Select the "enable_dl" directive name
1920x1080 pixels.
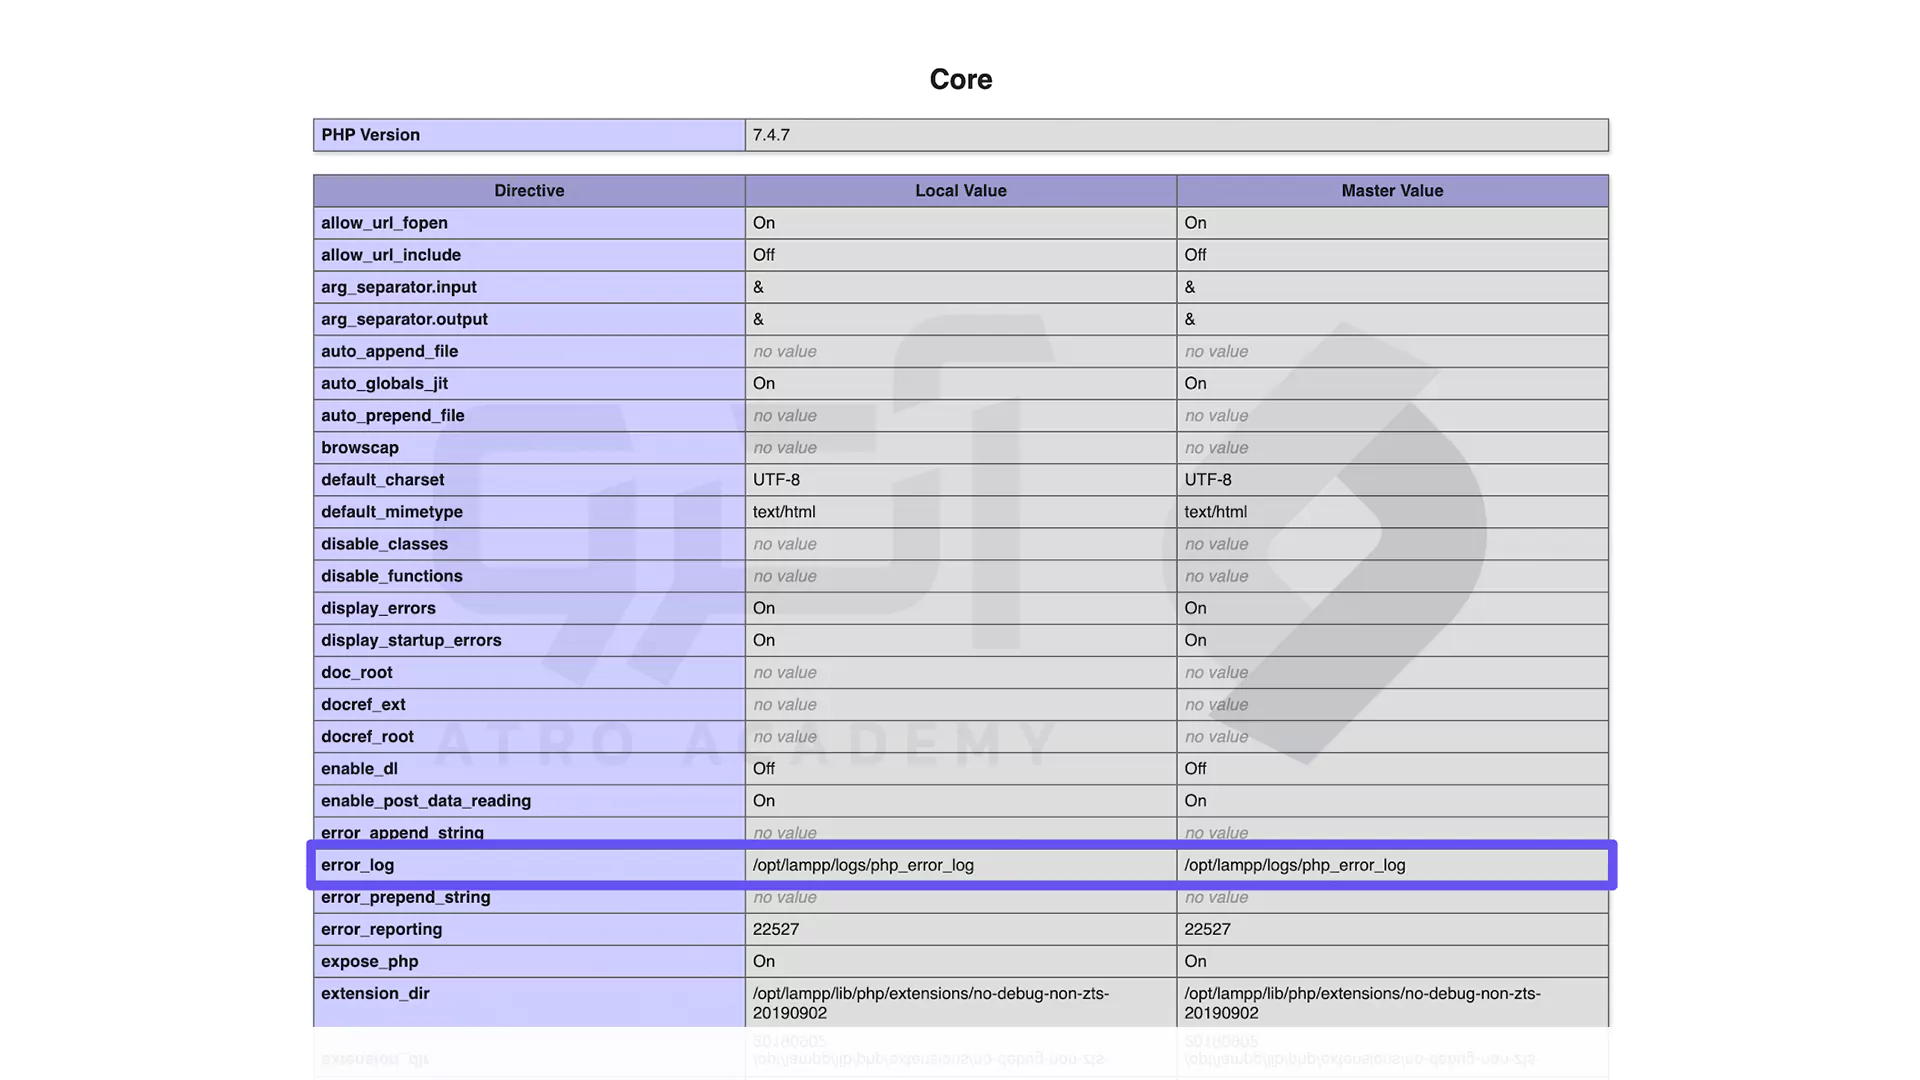click(359, 768)
